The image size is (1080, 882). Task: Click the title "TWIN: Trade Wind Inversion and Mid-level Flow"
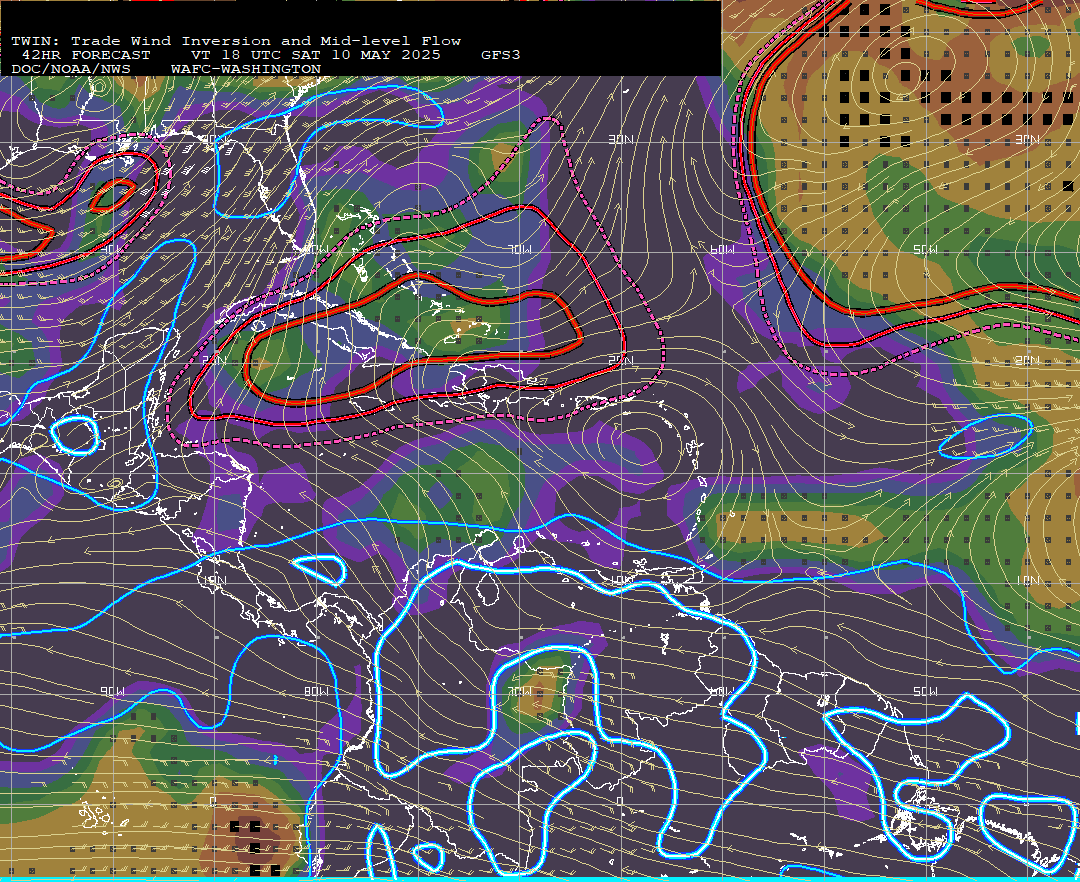(x=236, y=41)
